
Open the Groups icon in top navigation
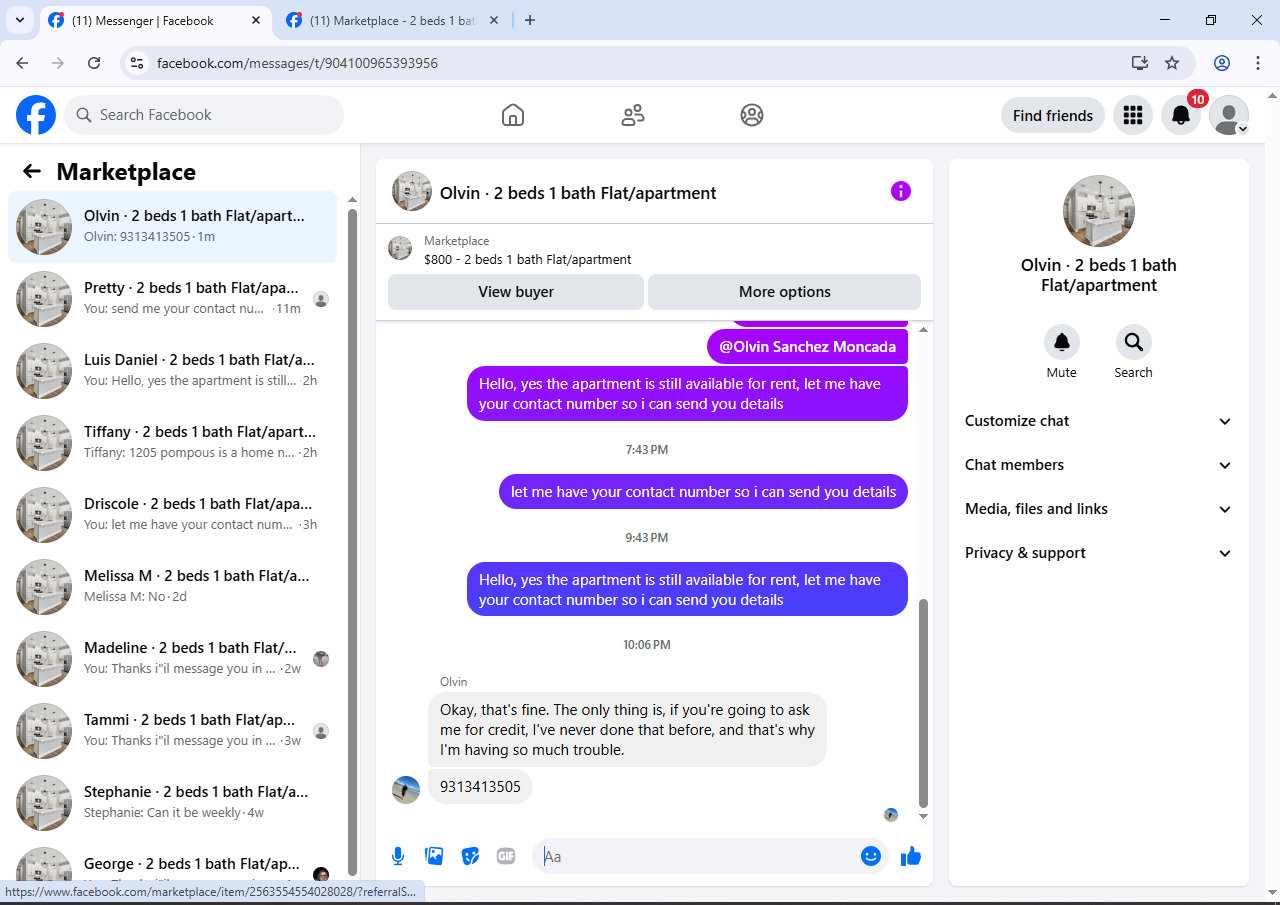752,115
